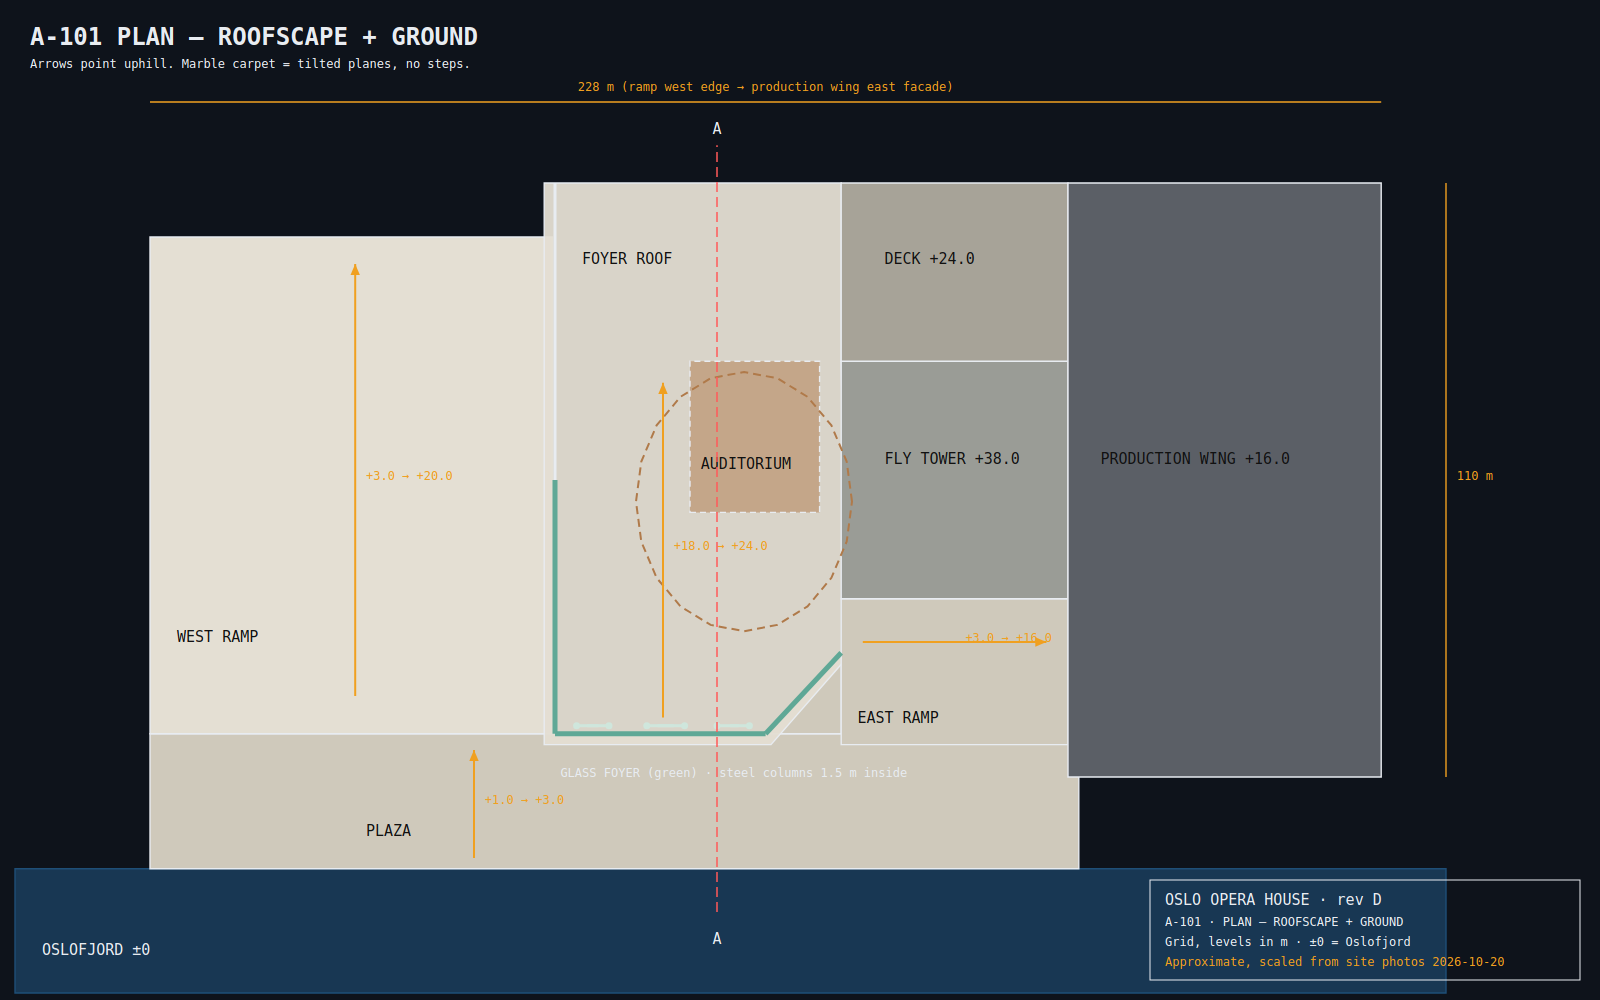Select the 'DECK +24.0' label
Screen dimensions: 1600x1000
[929, 259]
